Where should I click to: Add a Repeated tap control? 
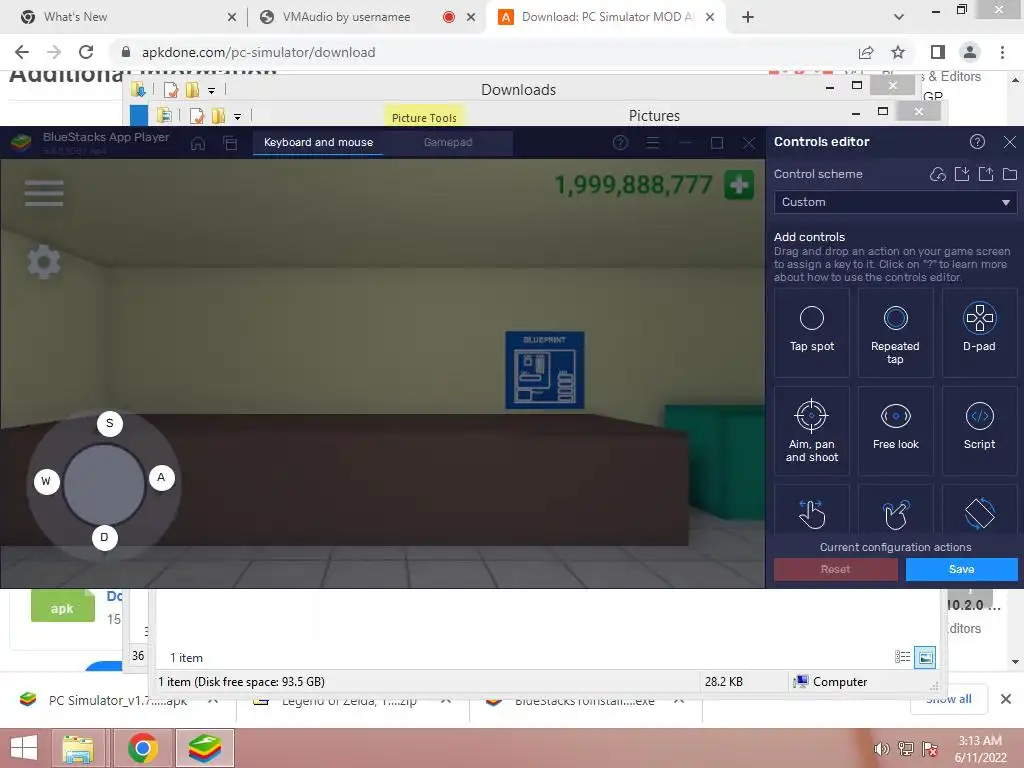pyautogui.click(x=895, y=332)
